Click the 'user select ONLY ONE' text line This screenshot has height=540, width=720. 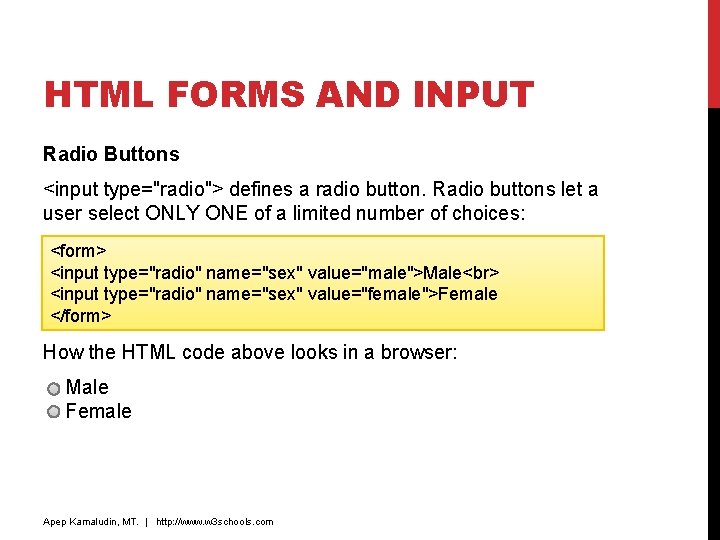pos(284,213)
